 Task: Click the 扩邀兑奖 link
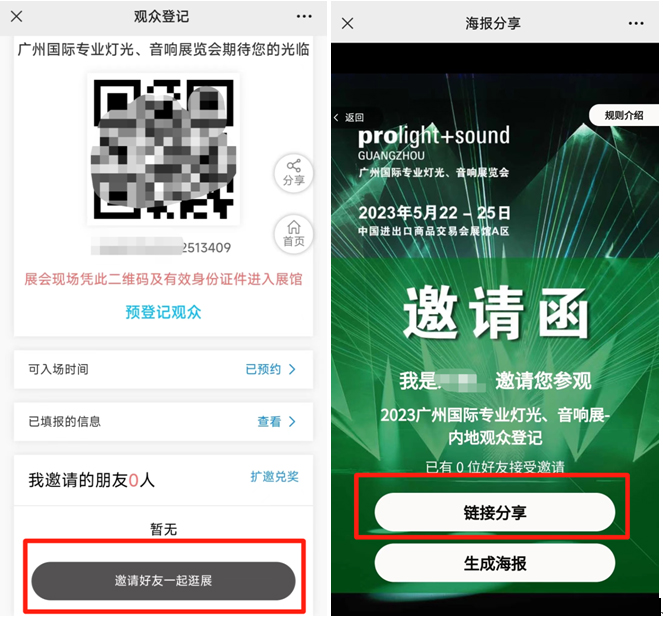274,477
